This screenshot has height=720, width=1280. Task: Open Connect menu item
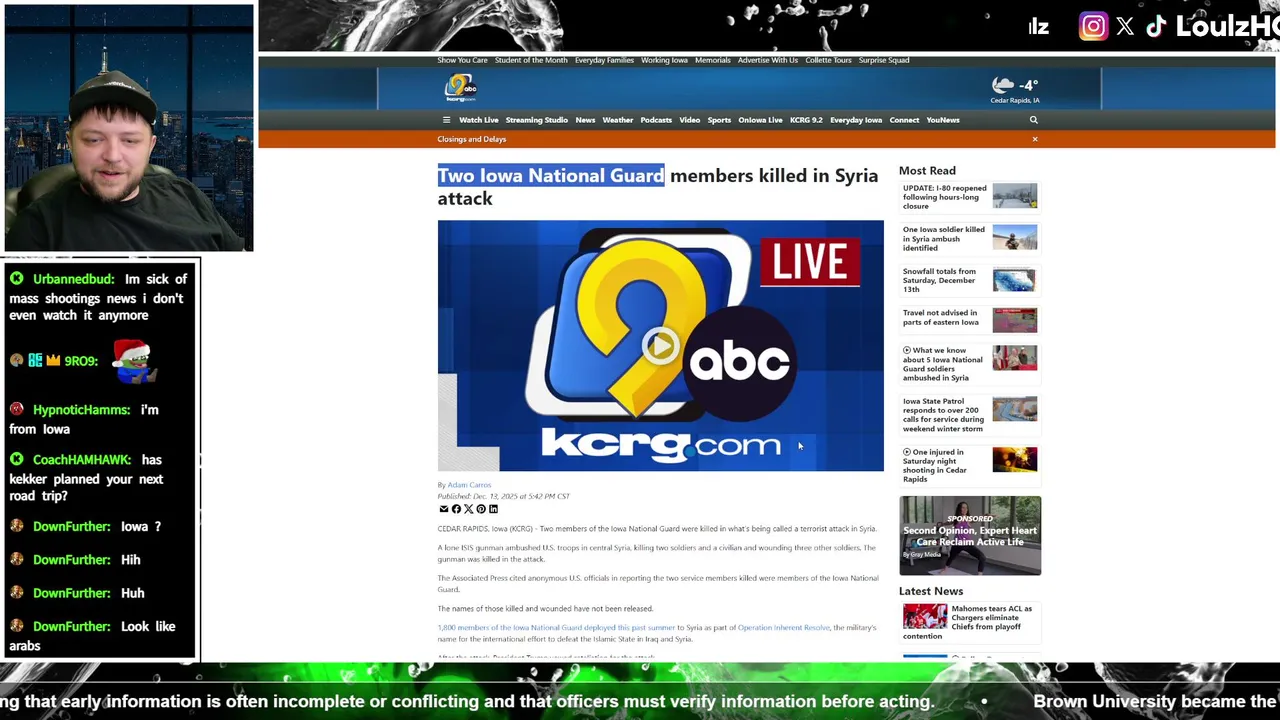point(904,120)
